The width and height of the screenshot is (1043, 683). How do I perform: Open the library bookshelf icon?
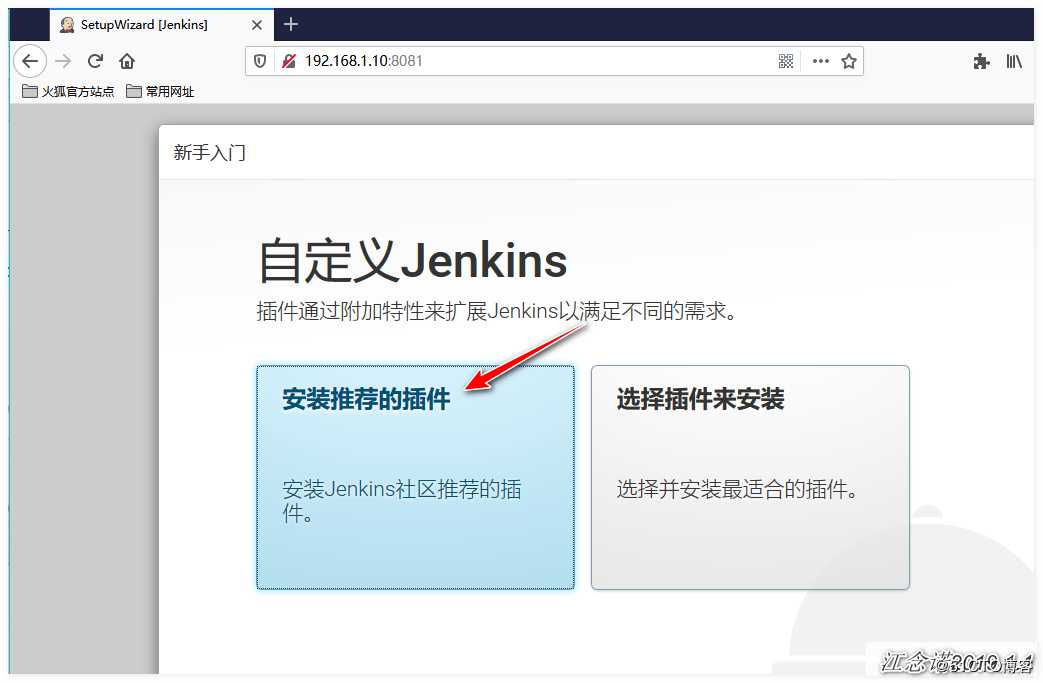tap(1014, 61)
